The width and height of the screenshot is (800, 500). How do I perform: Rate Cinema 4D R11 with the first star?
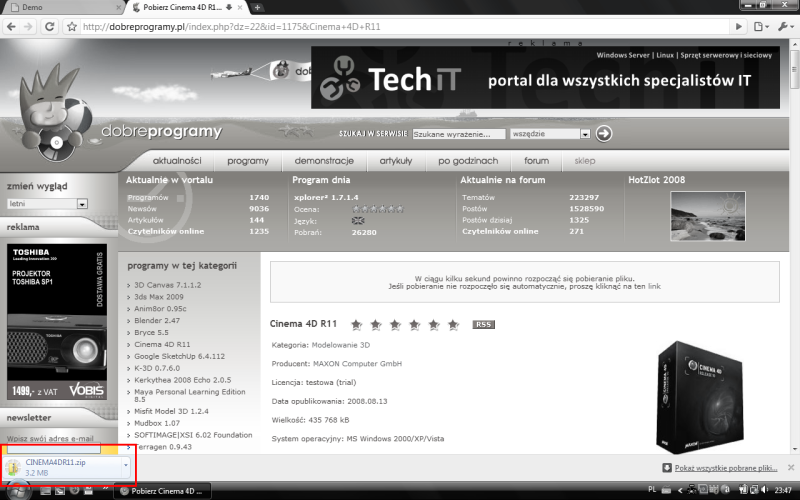point(357,324)
